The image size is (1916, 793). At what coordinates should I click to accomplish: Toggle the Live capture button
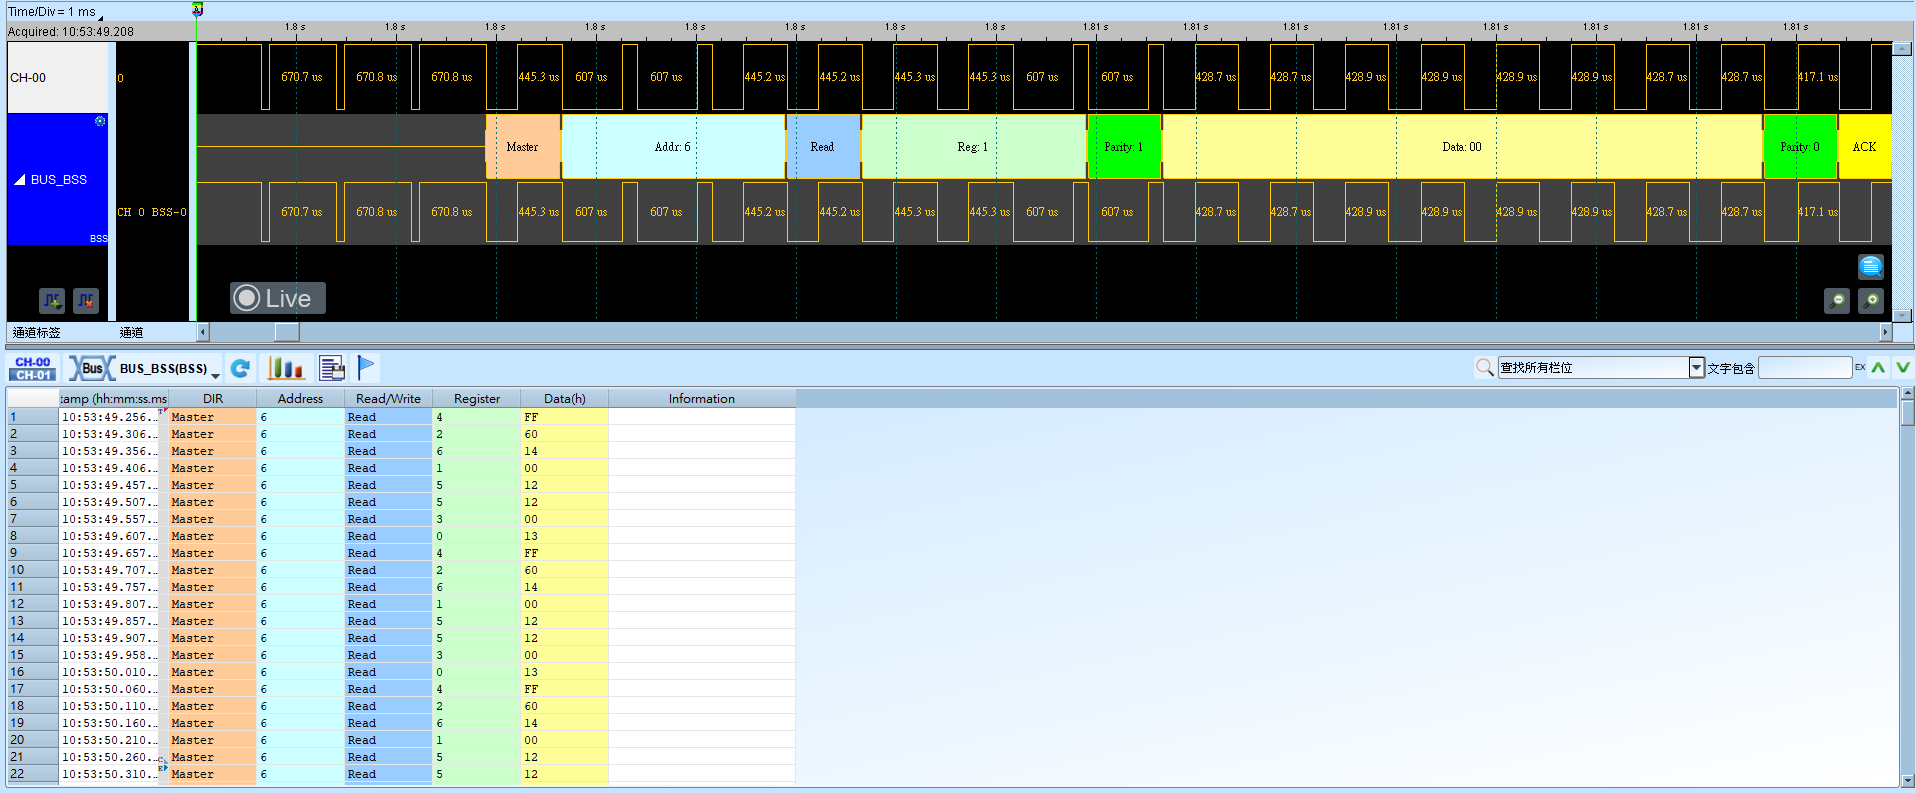tap(278, 298)
